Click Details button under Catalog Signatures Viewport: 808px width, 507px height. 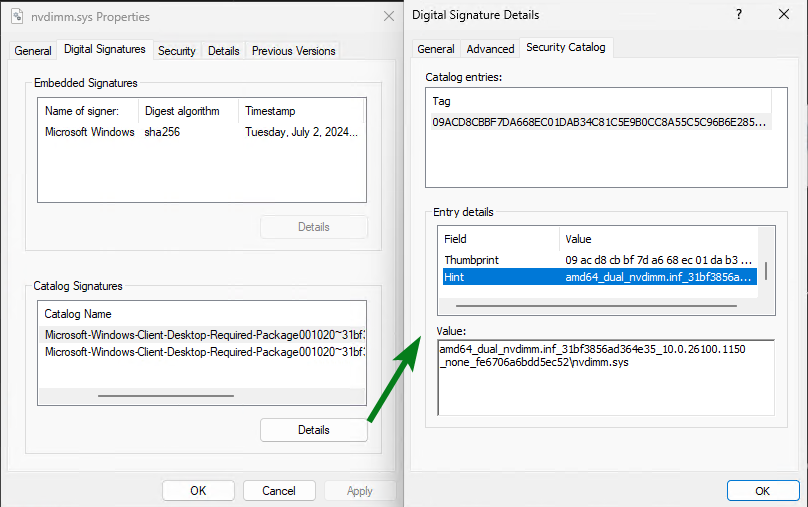click(x=314, y=430)
